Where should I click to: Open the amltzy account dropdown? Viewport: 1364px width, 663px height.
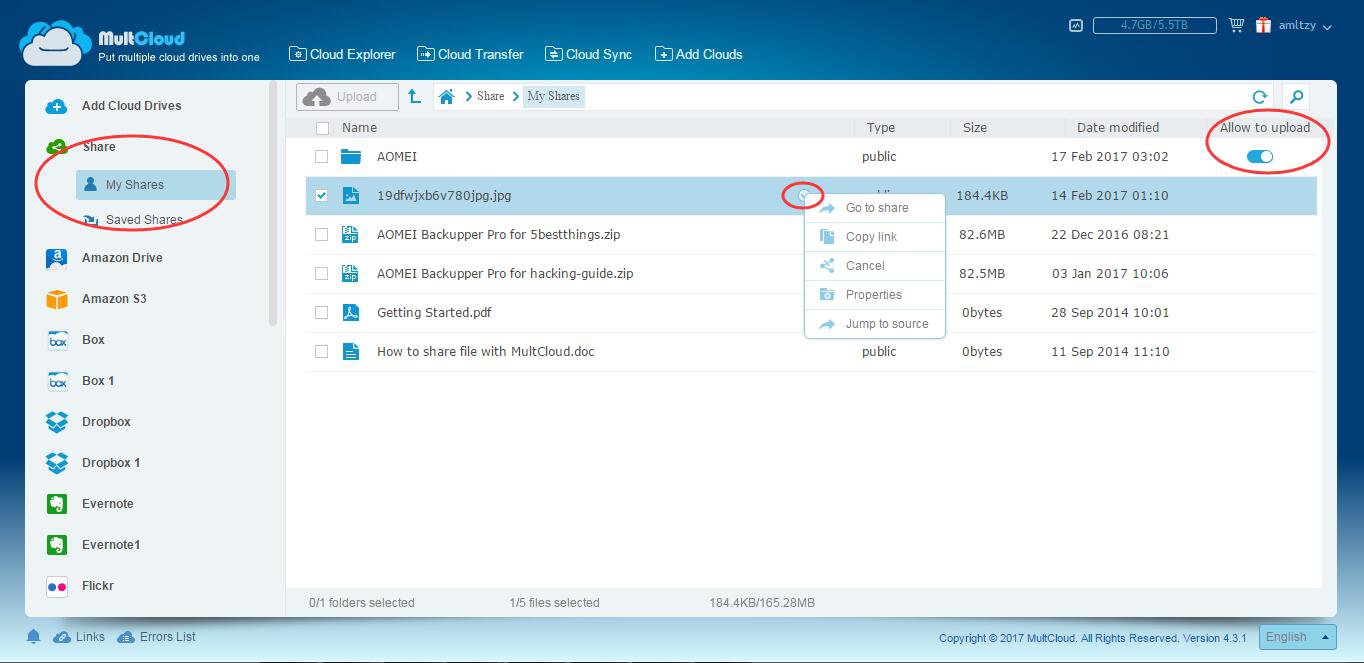(x=1305, y=26)
